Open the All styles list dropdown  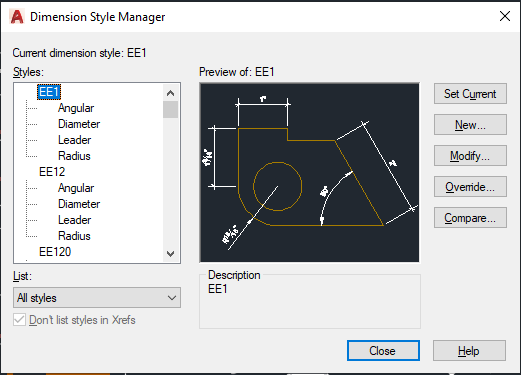coord(97,298)
